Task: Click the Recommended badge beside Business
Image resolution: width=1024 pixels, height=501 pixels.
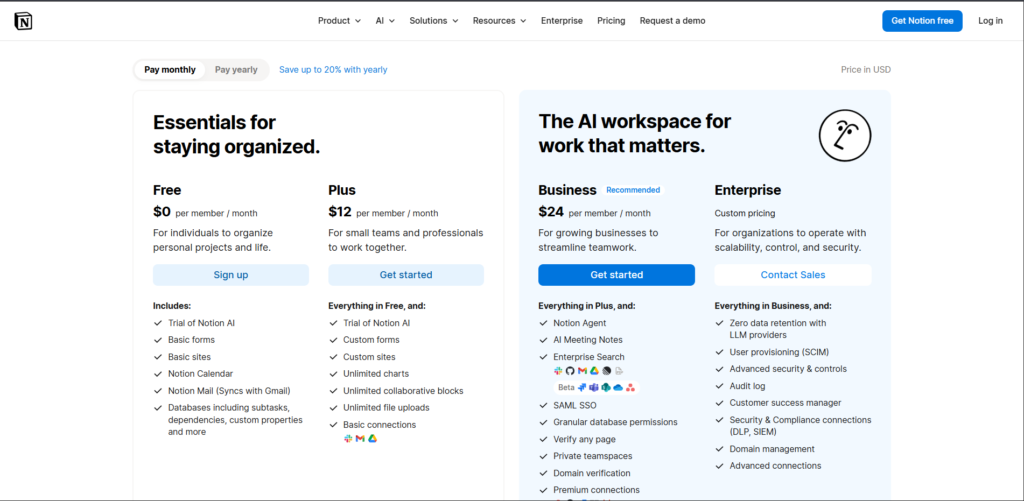Action: pos(633,190)
